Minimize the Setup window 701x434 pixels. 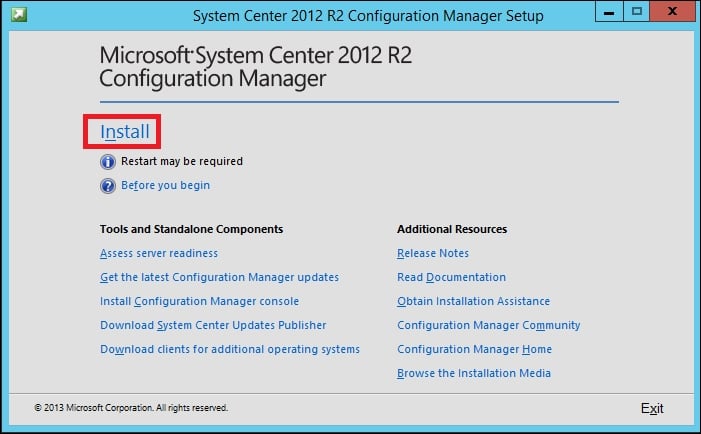coord(609,12)
